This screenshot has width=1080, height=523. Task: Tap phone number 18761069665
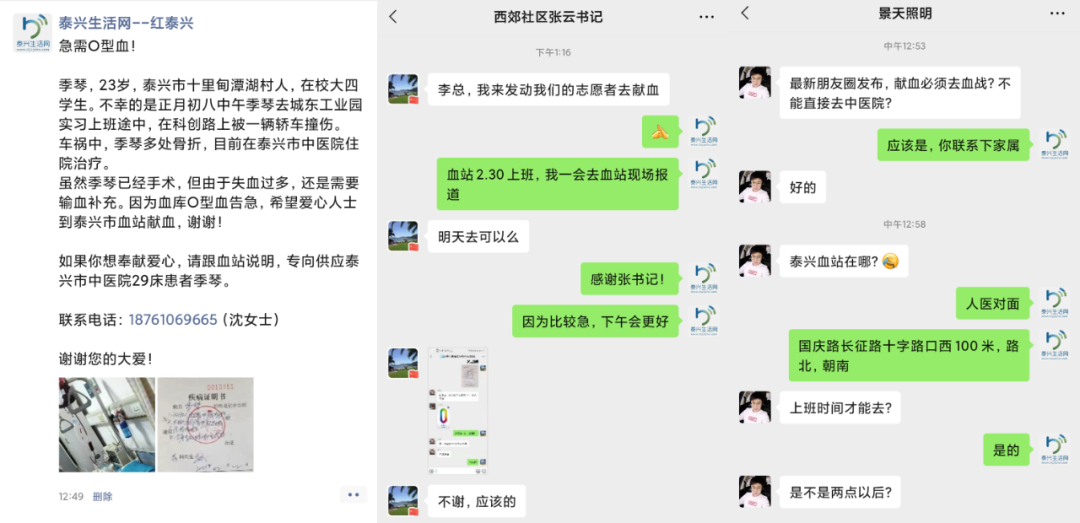[x=173, y=320]
